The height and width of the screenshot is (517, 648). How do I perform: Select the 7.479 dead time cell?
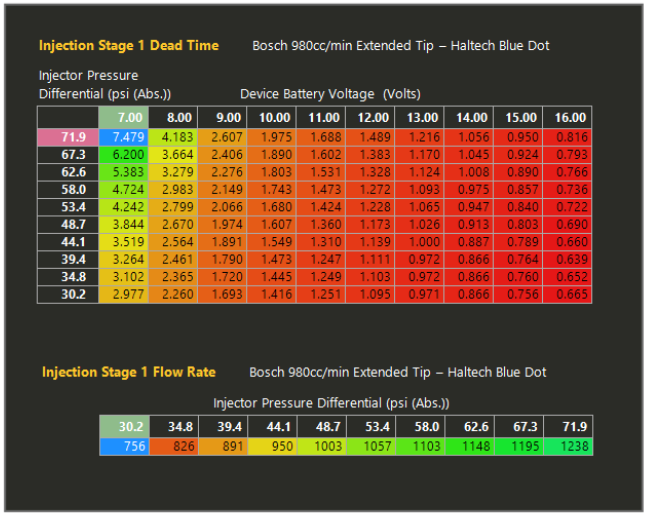124,137
